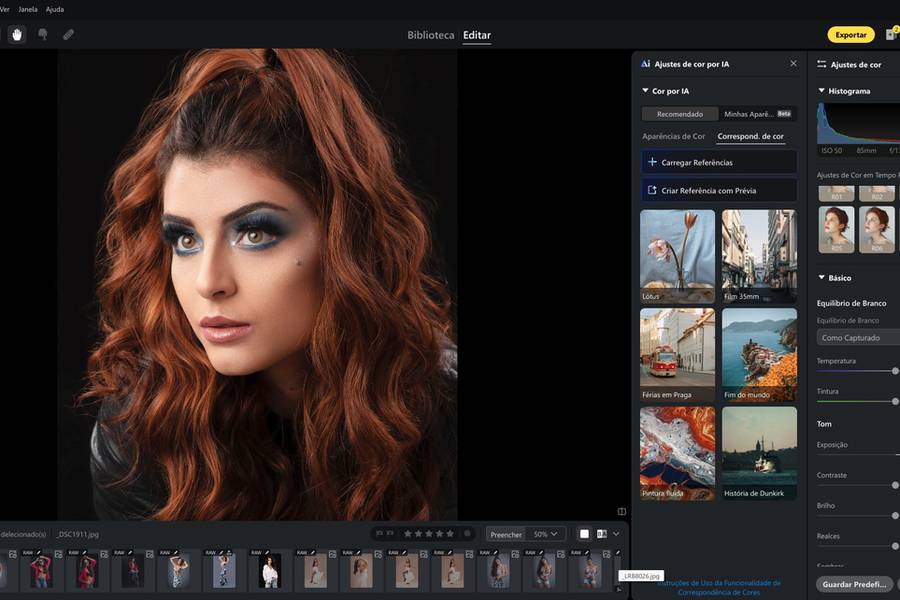
Task: Select the Lótus reference thumbnail
Action: tap(677, 256)
